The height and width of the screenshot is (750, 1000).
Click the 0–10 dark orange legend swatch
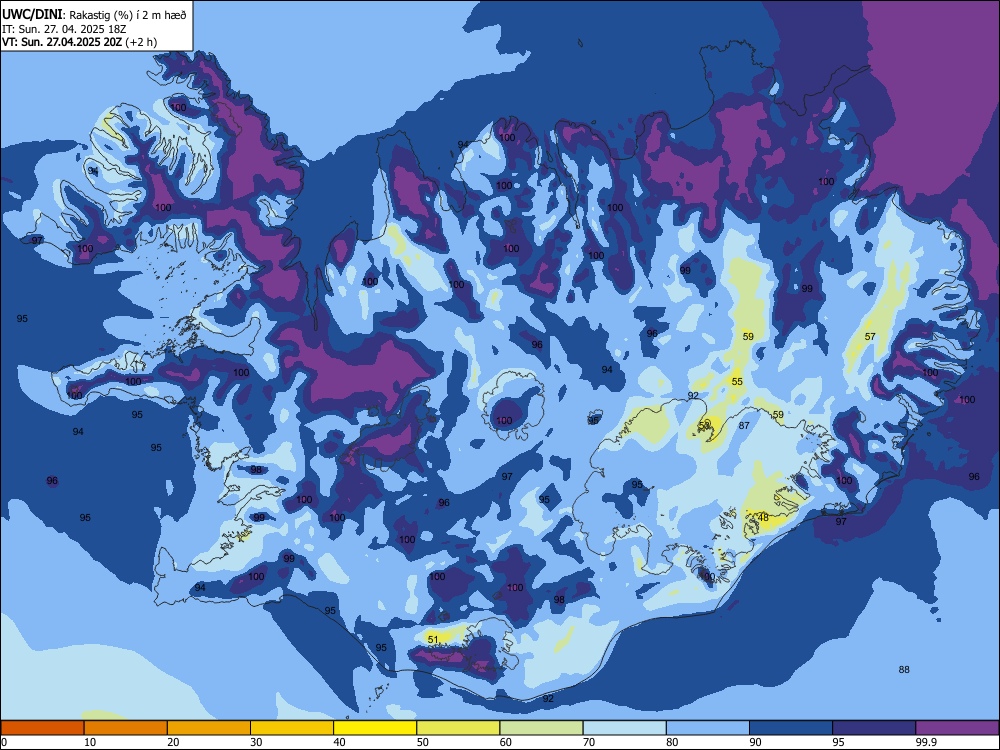(42, 728)
